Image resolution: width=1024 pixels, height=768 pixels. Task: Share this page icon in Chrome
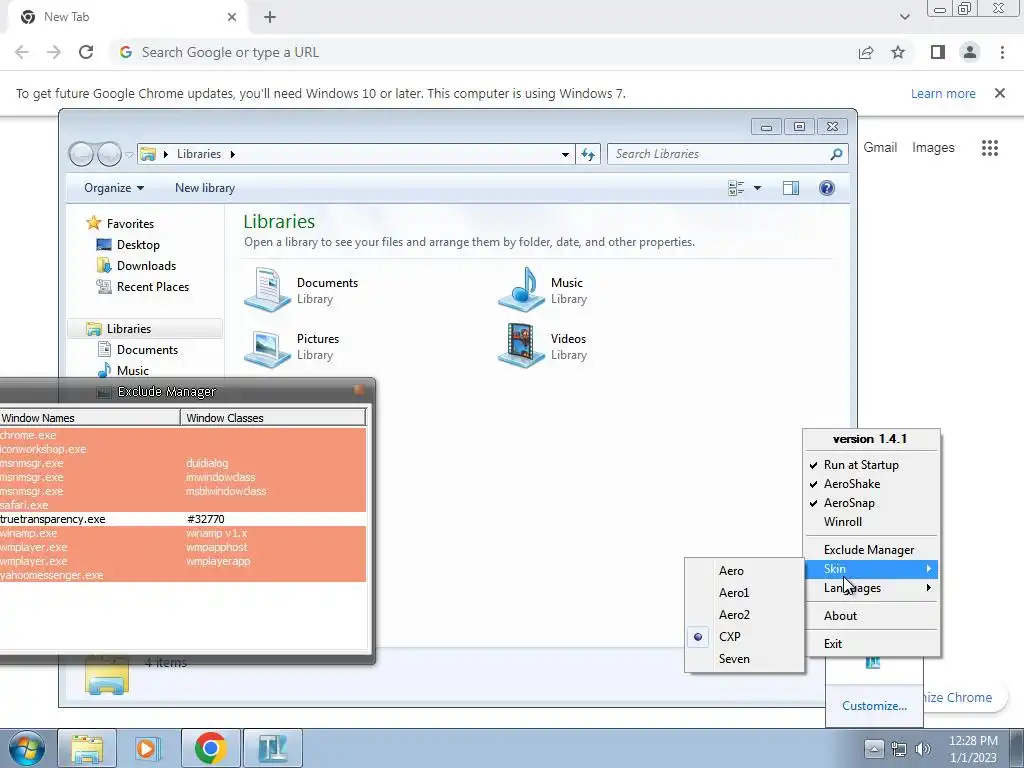click(866, 52)
